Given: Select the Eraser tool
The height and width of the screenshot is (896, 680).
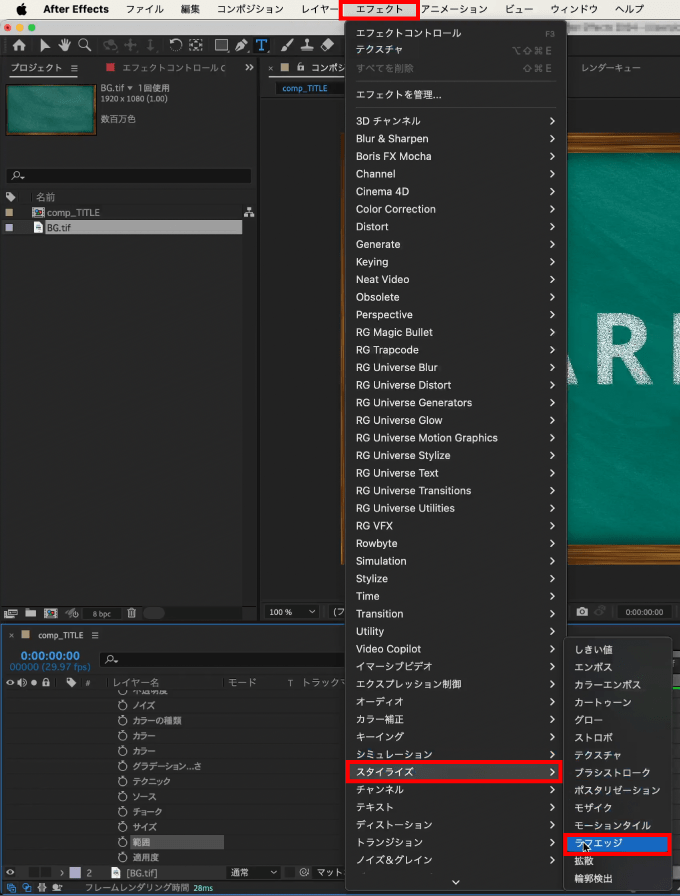Looking at the screenshot, I should tap(327, 45).
